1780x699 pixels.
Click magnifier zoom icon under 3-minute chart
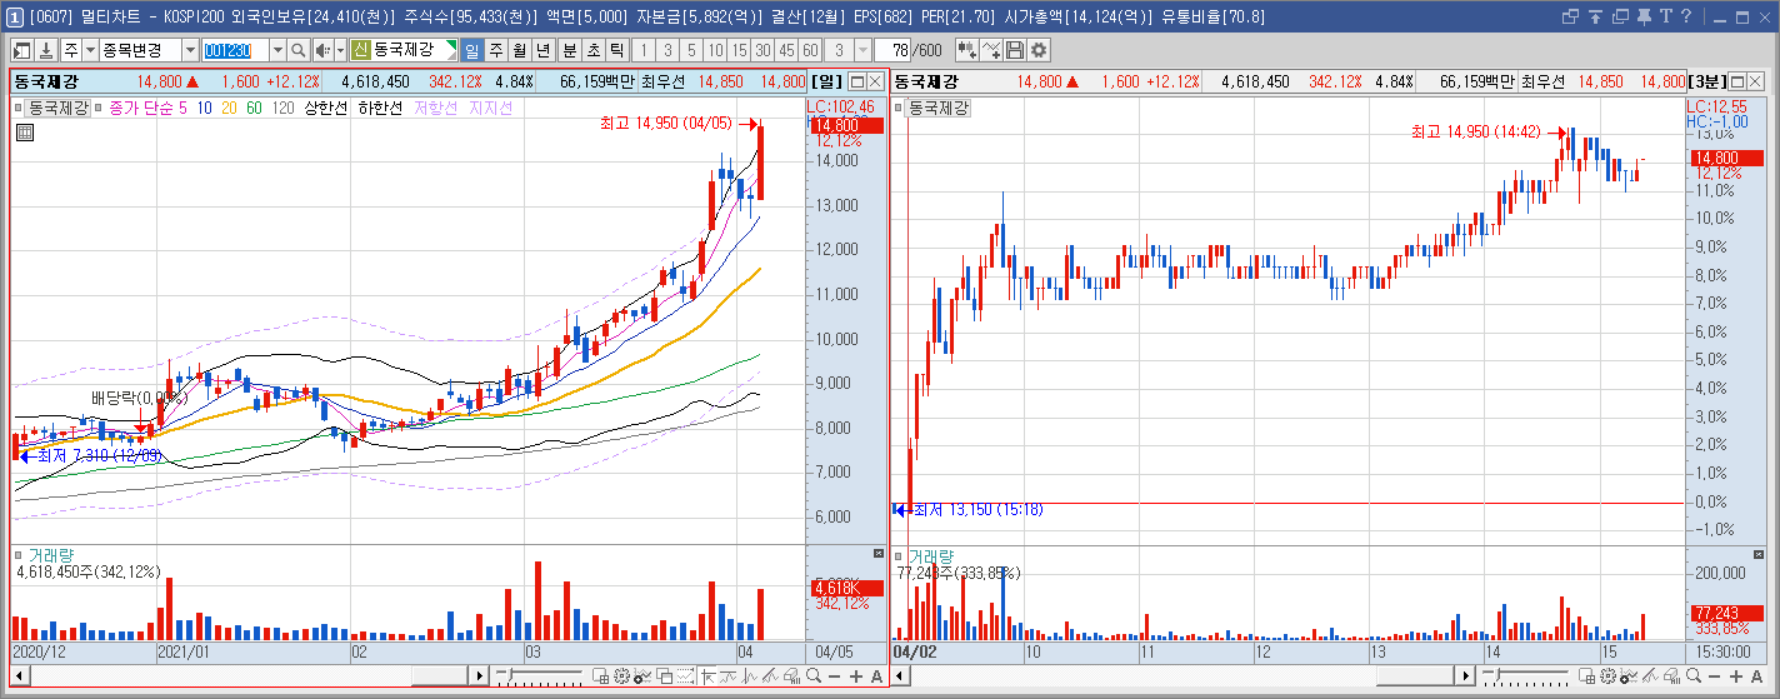coord(1694,676)
